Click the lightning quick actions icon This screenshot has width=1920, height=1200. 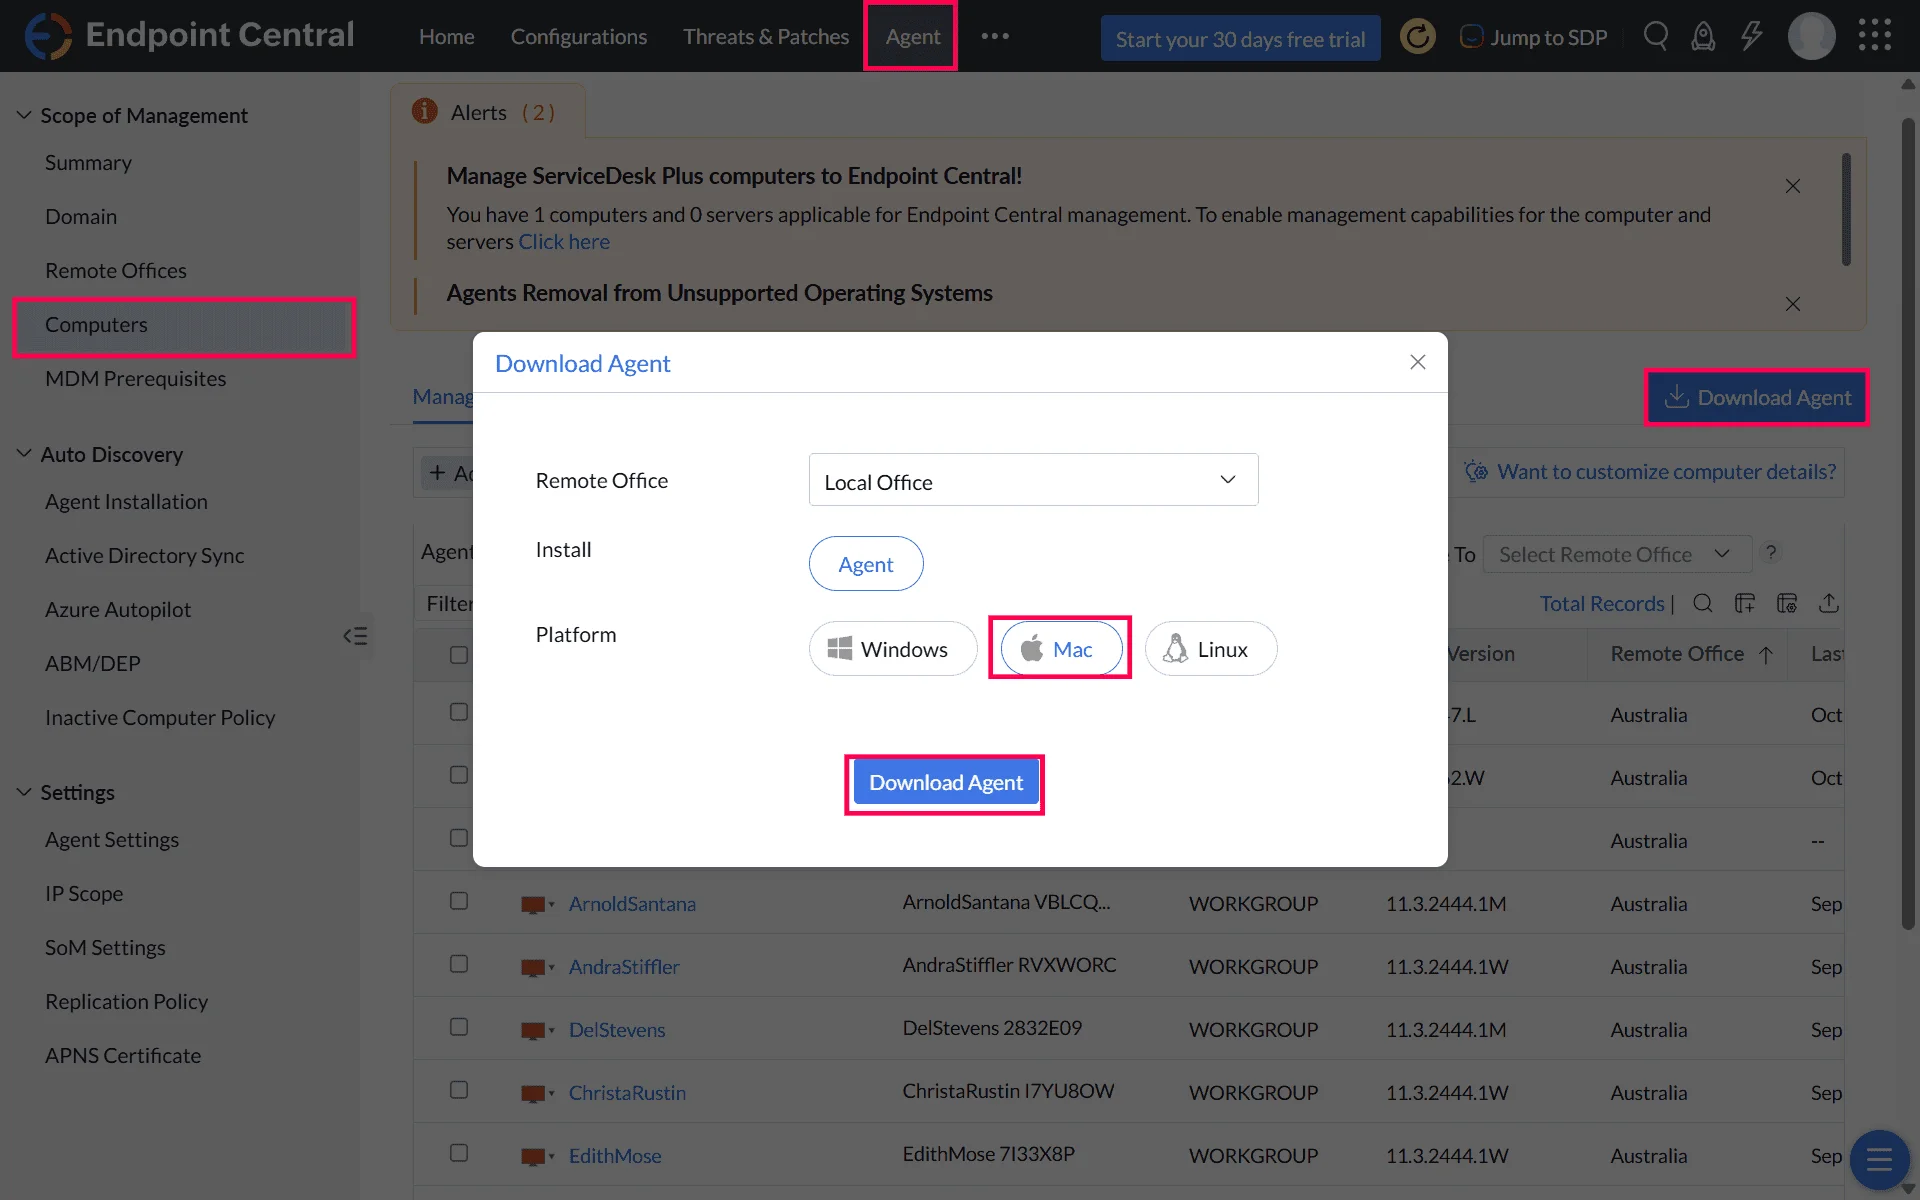1751,37
